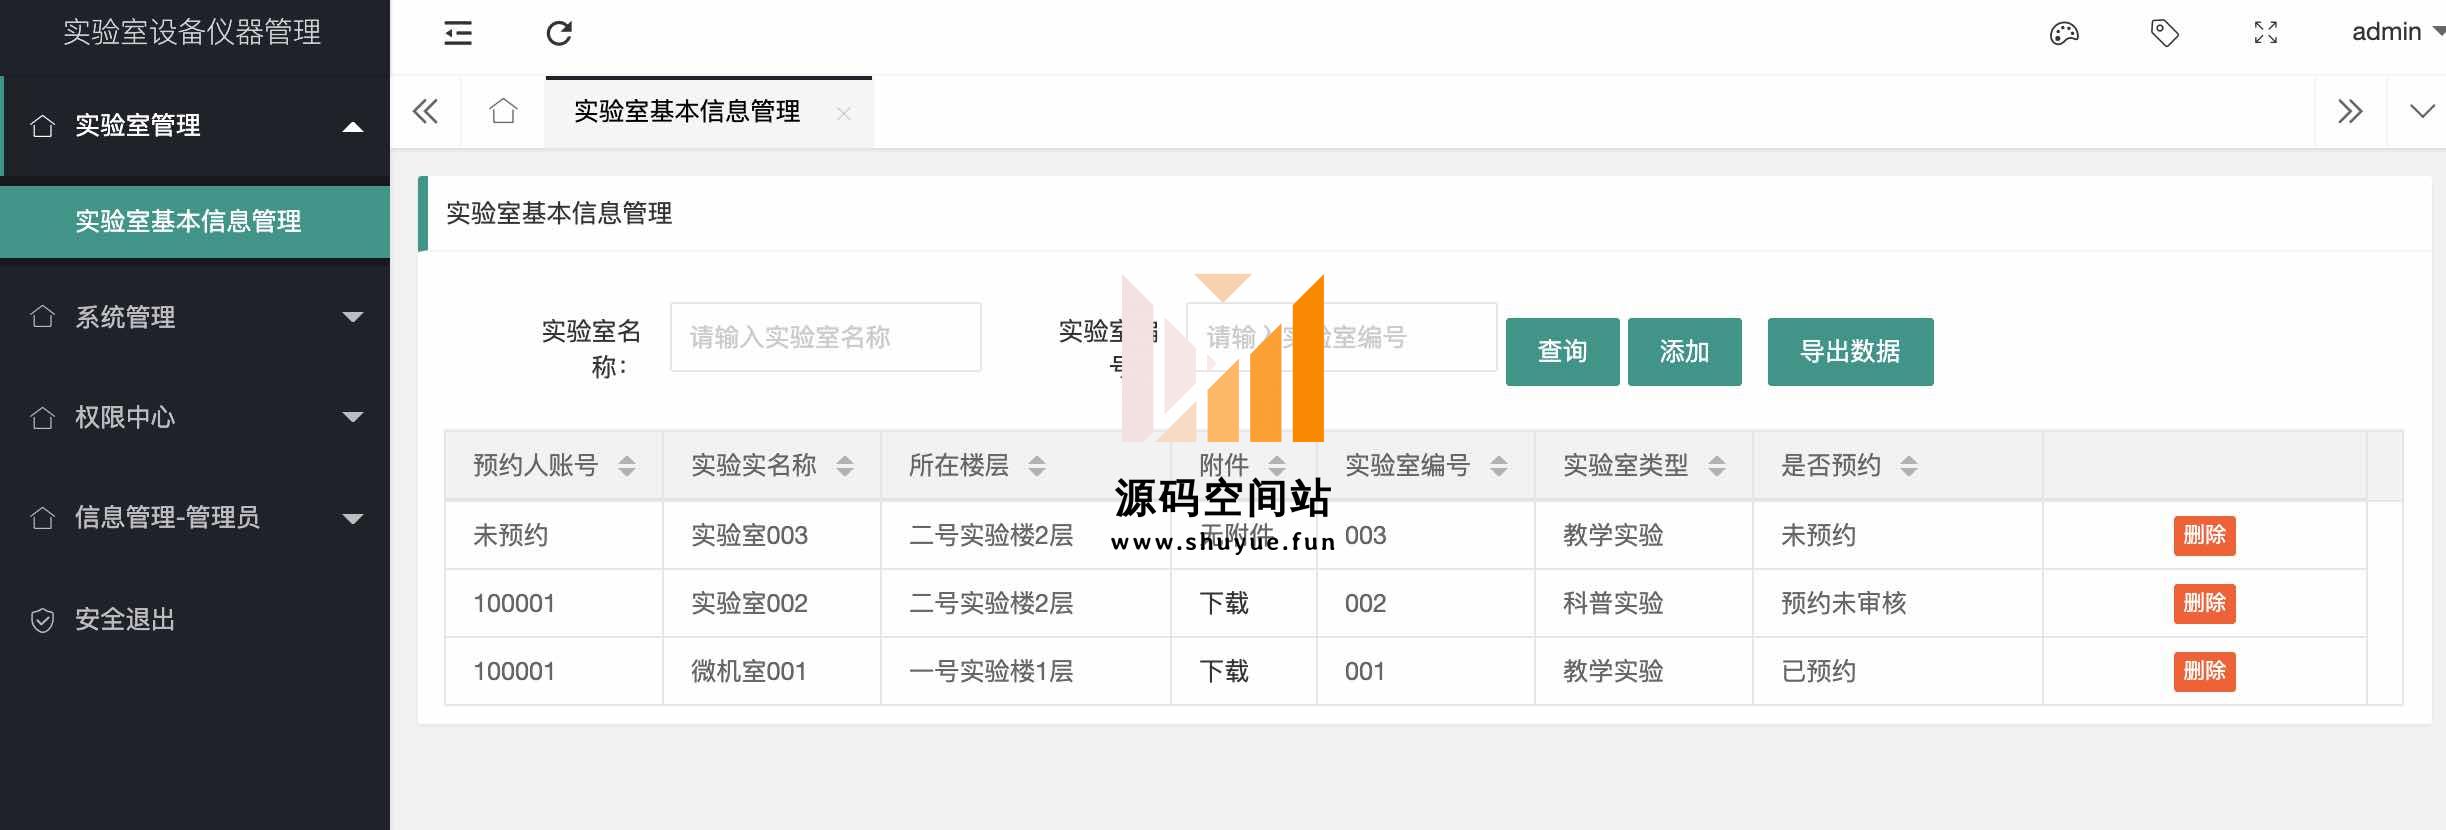Open the tab operations dropdown chevron
Viewport: 2446px width, 830px height.
click(2422, 111)
